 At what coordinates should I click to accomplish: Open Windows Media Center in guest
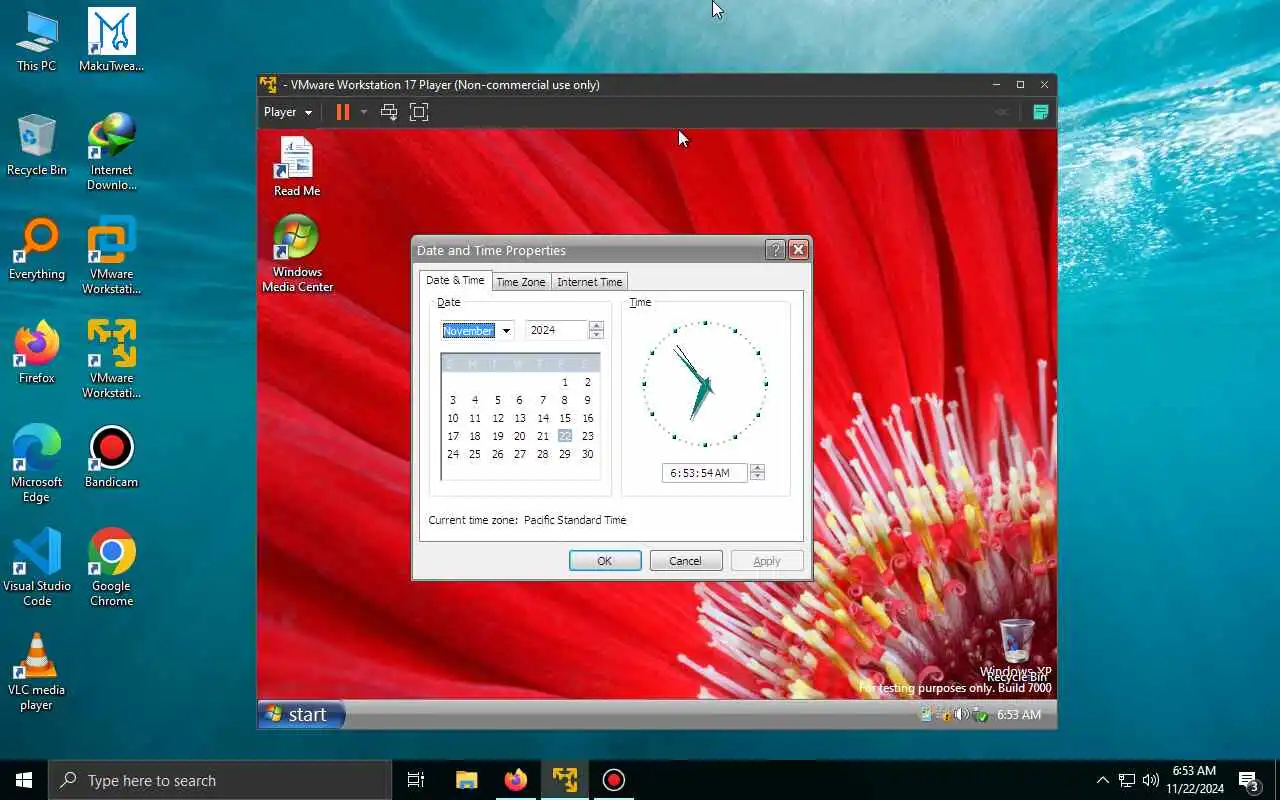[x=297, y=254]
